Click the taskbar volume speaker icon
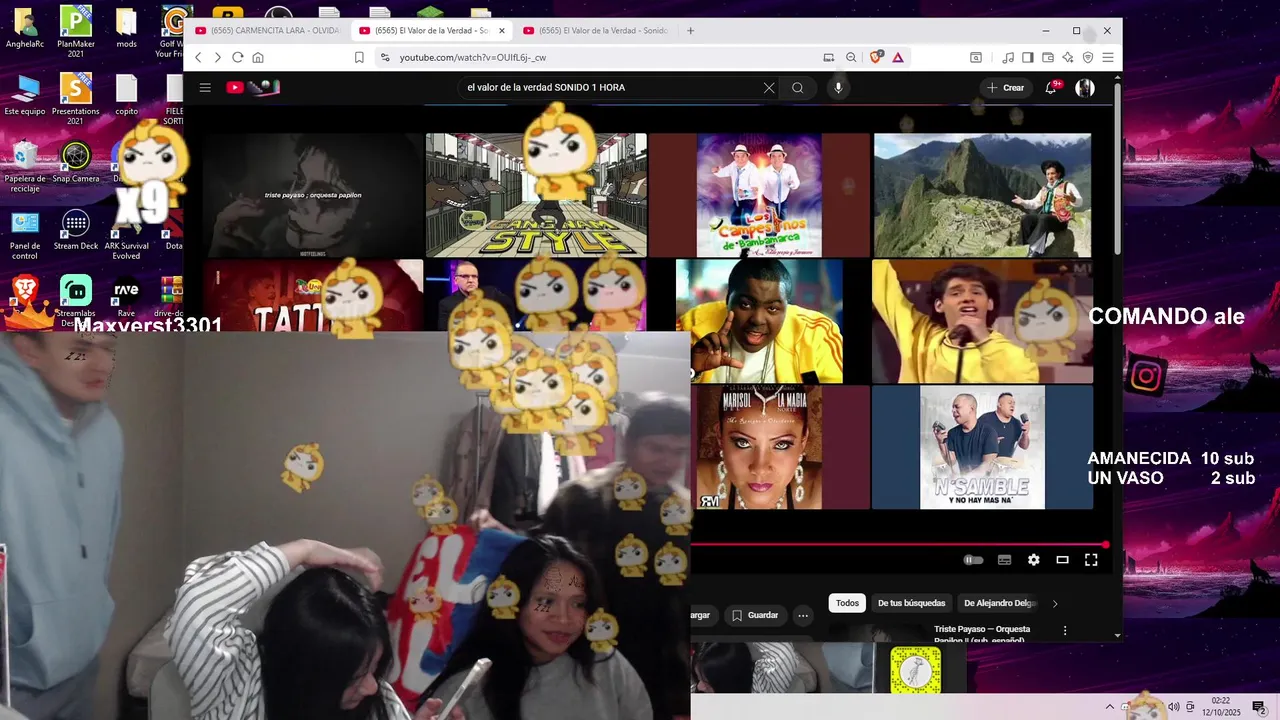The image size is (1280, 720). pos(1173,707)
